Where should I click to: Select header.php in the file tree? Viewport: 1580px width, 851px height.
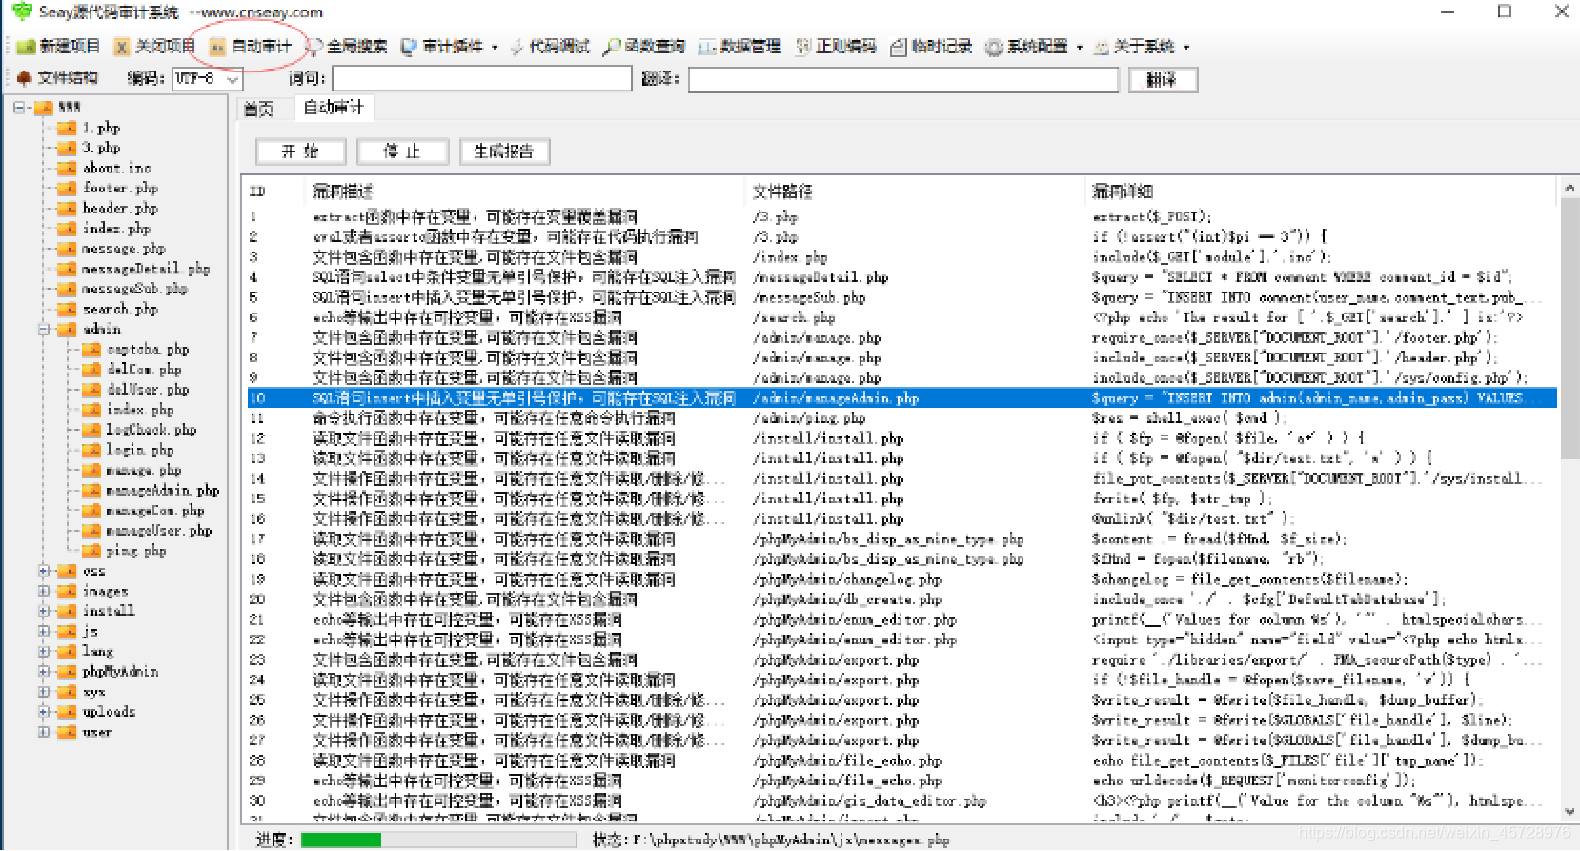pos(120,208)
